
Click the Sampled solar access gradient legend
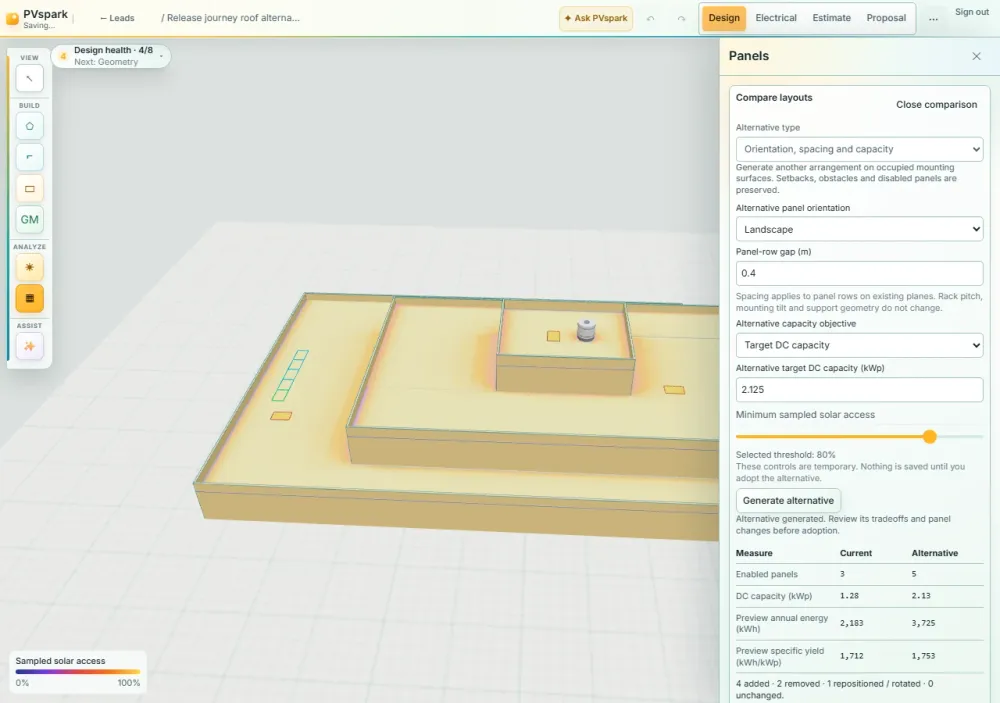(x=77, y=672)
